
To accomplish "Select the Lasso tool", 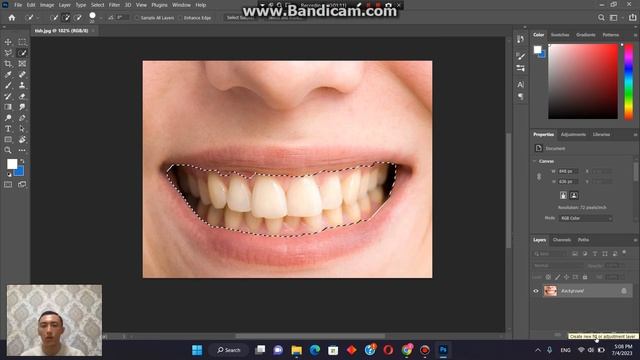I will (8, 53).
